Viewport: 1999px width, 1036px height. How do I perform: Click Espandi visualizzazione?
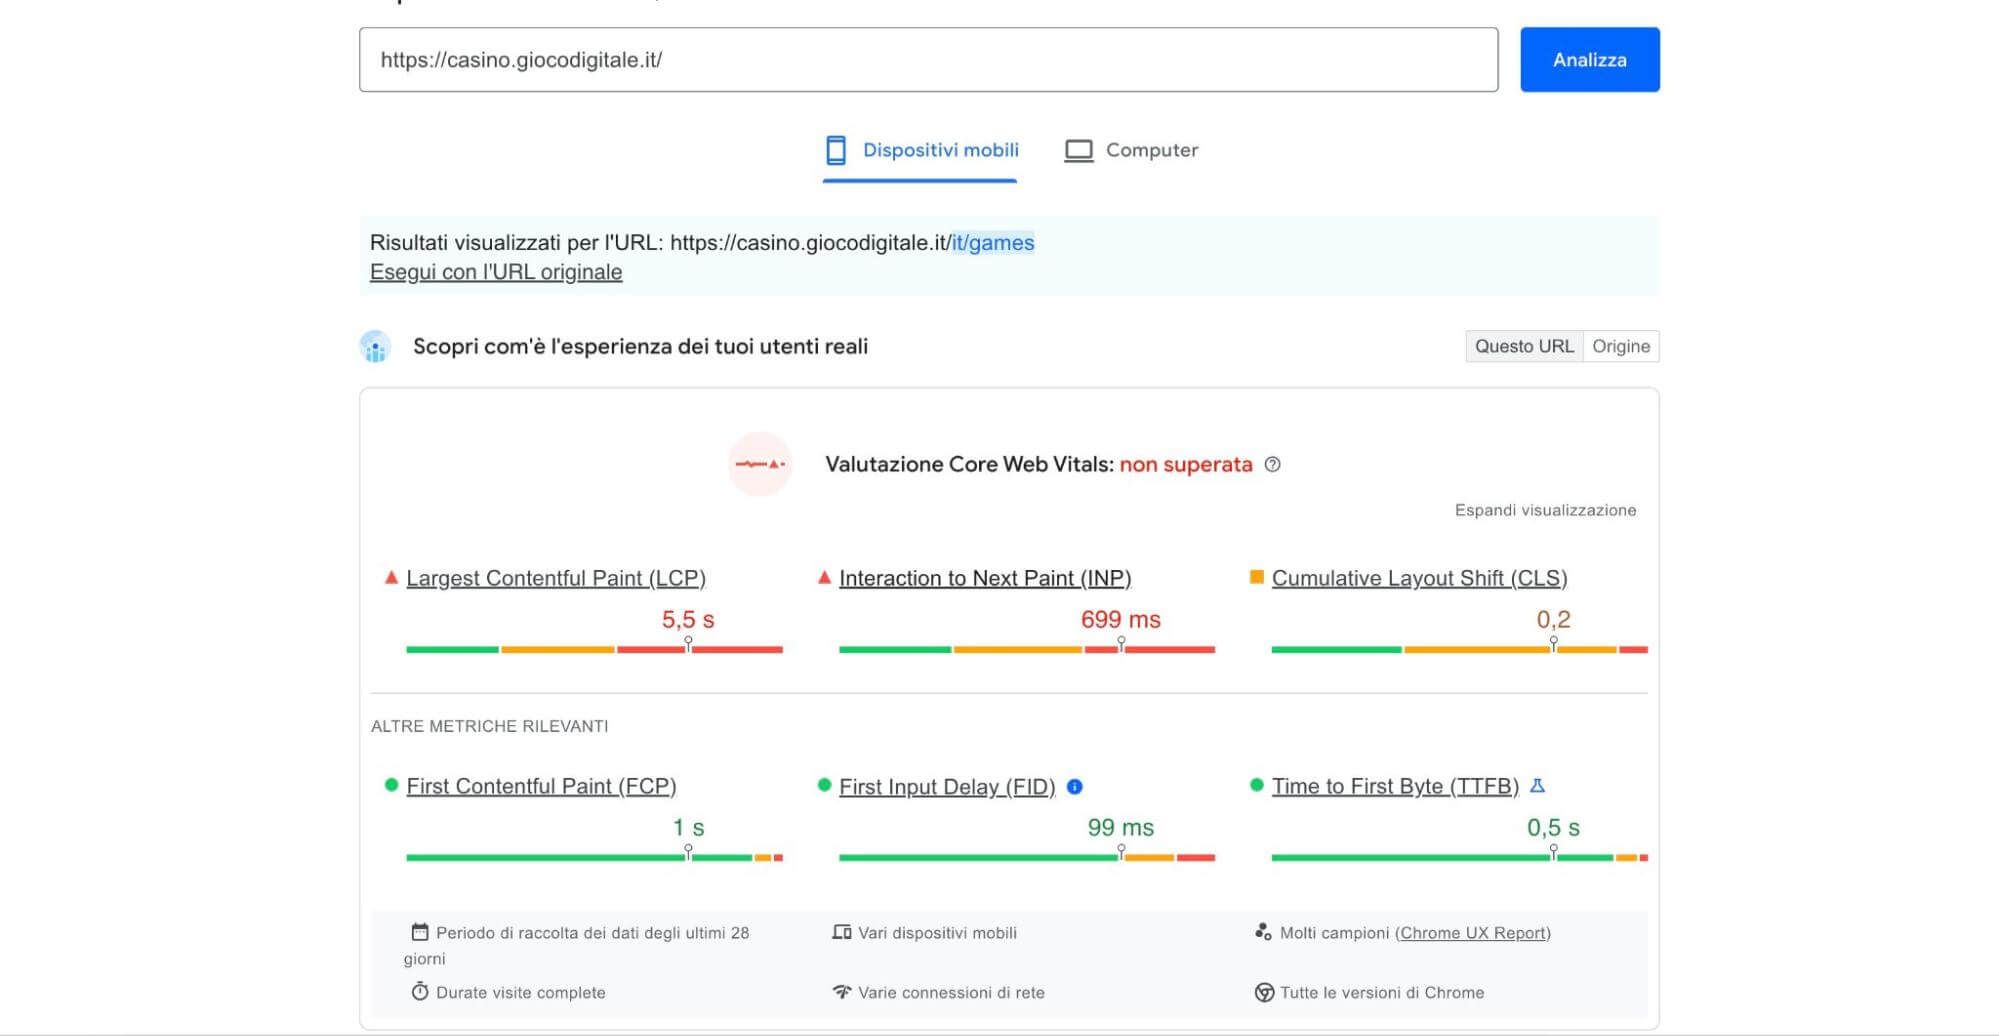point(1545,510)
